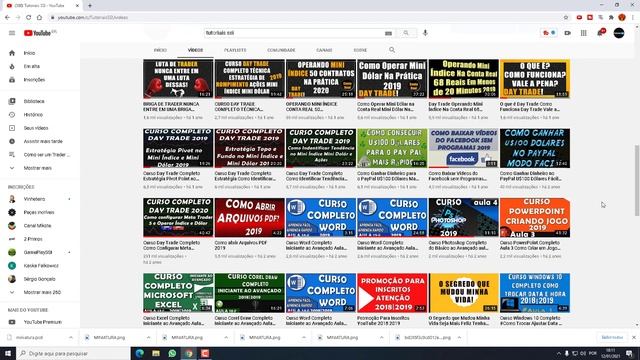Click the page vertical scrollbar thumb
Screen dimensions: 640x360
coord(637,180)
